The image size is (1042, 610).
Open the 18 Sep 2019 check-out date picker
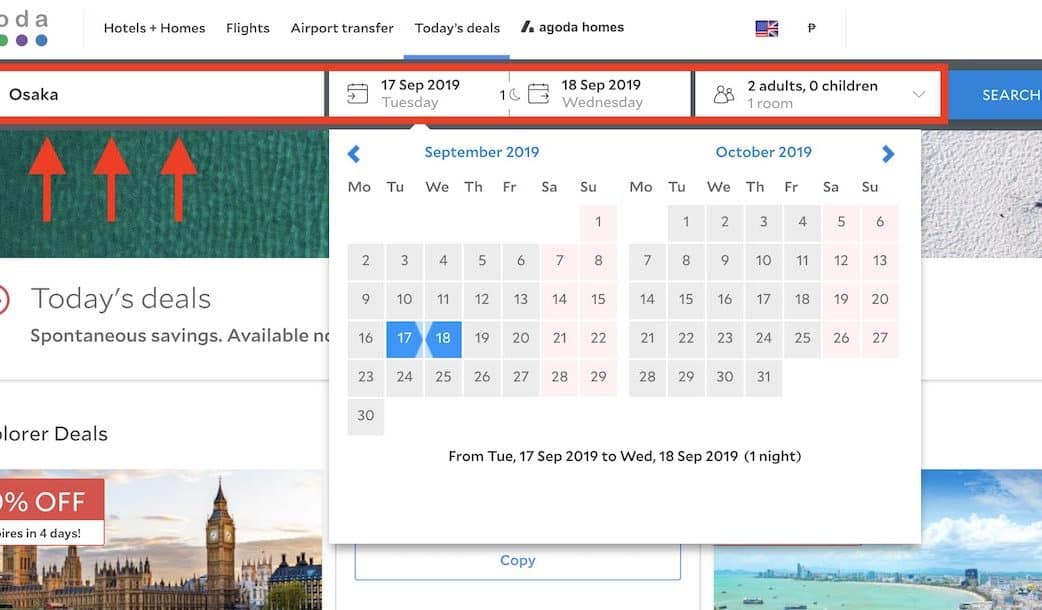click(x=601, y=93)
